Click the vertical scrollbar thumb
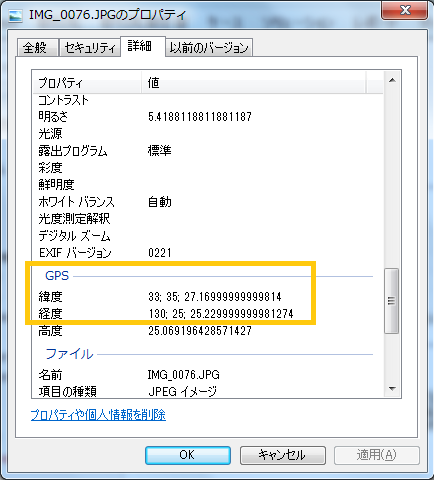 point(392,301)
